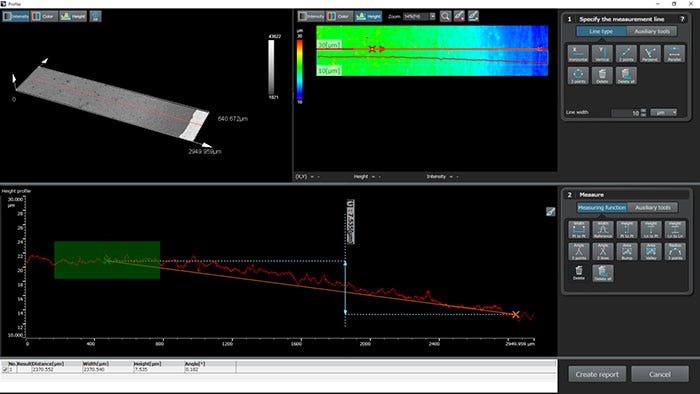Click the green X marker in highlighted region
700x394 pixels.
tap(107, 260)
